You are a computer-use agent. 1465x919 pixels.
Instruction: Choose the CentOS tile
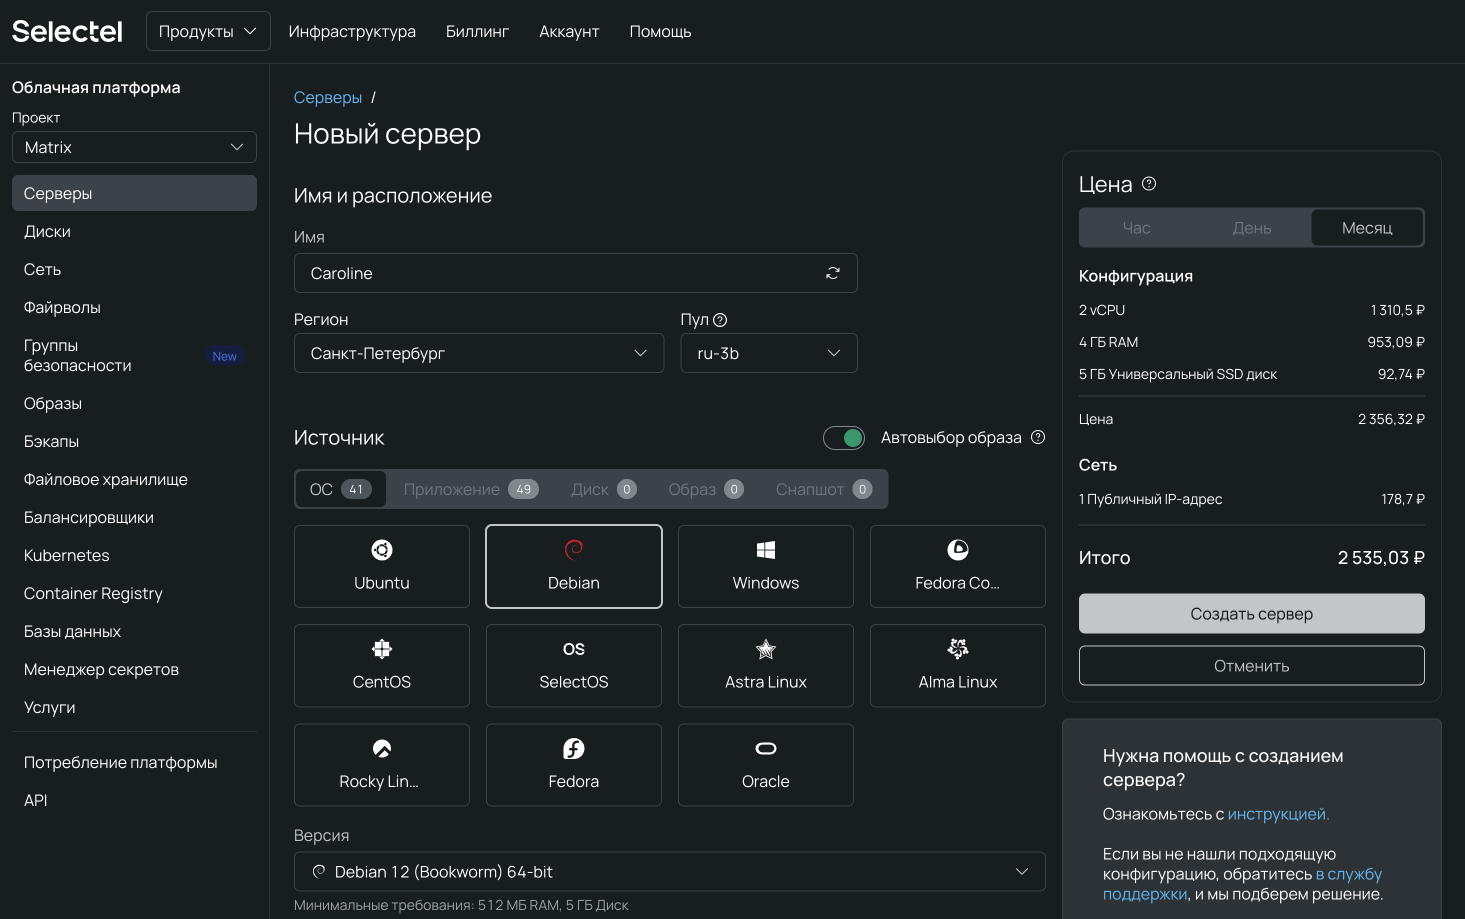pos(382,666)
